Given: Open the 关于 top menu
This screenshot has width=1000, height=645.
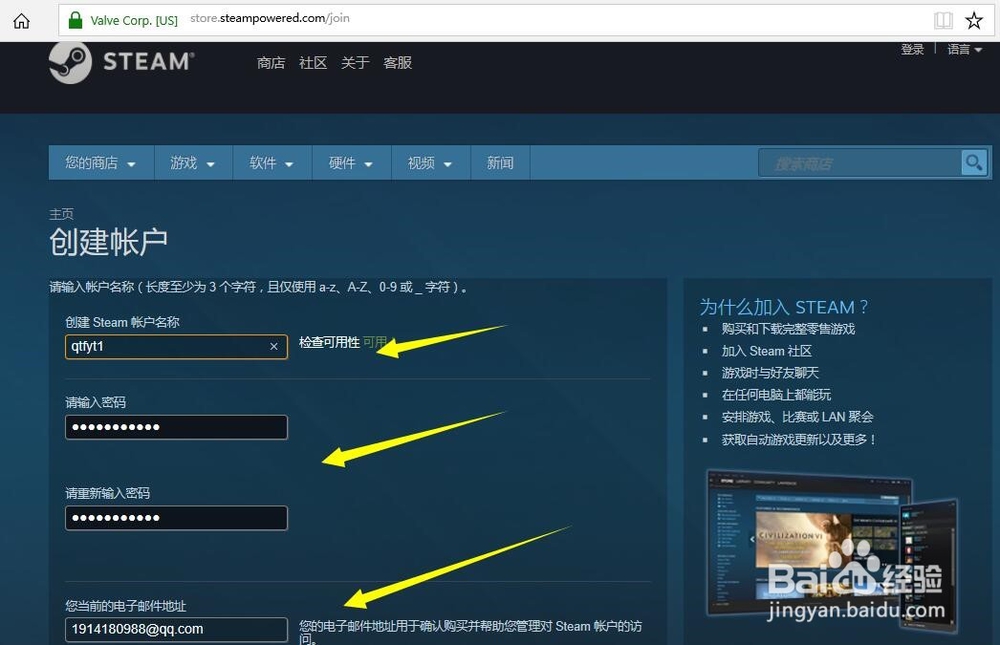Looking at the screenshot, I should click(x=355, y=63).
